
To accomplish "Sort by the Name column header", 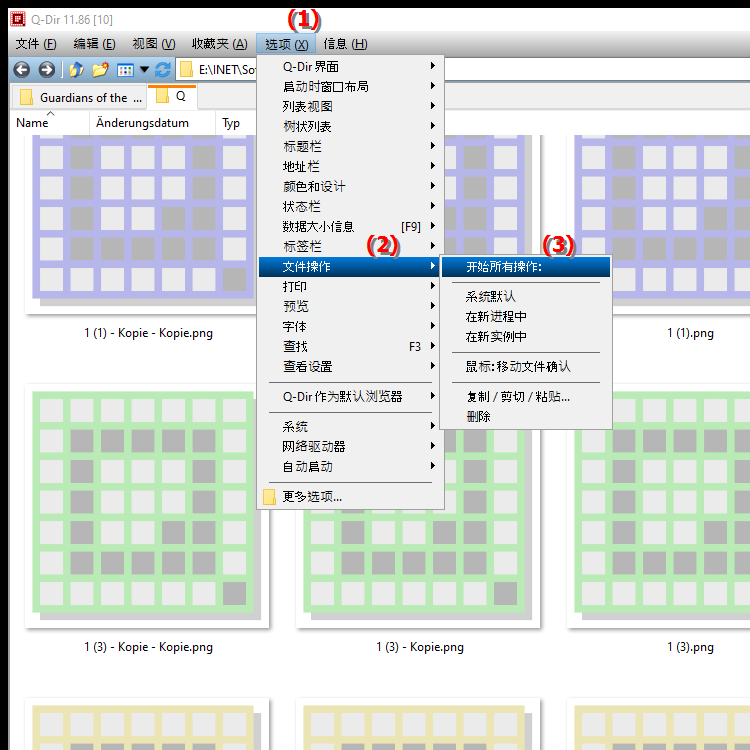I will (50, 123).
